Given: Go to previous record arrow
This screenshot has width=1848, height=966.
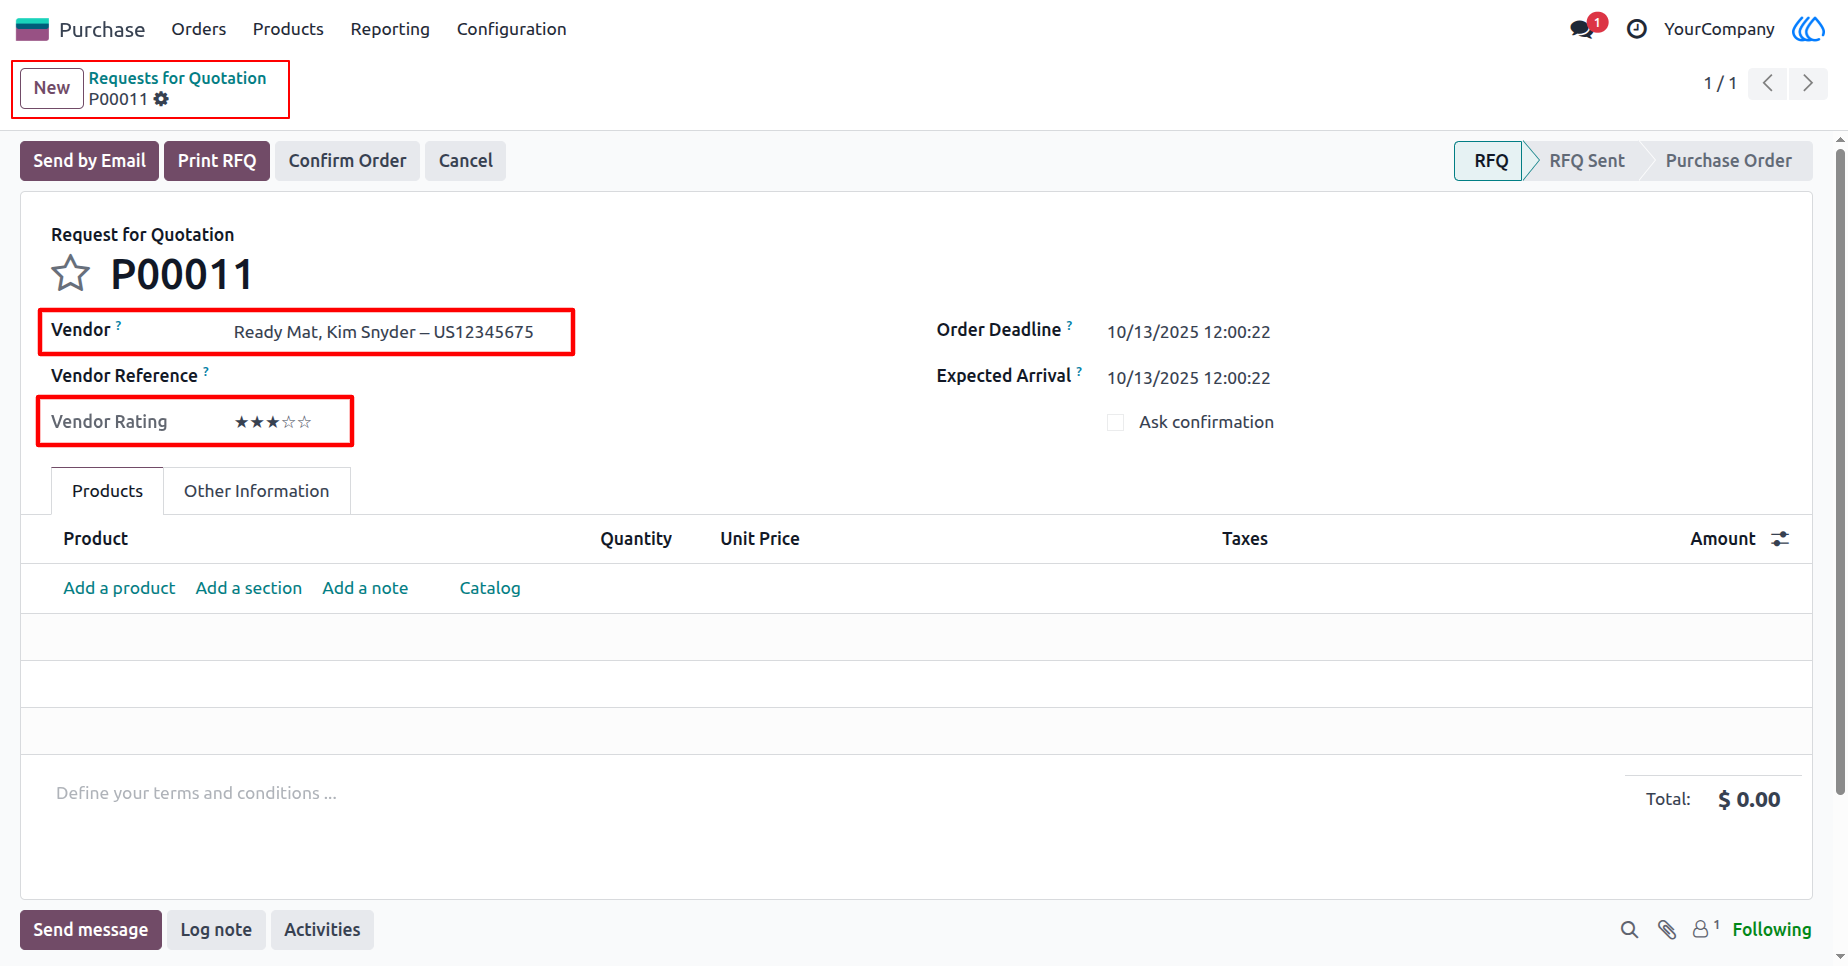Looking at the screenshot, I should pyautogui.click(x=1768, y=83).
